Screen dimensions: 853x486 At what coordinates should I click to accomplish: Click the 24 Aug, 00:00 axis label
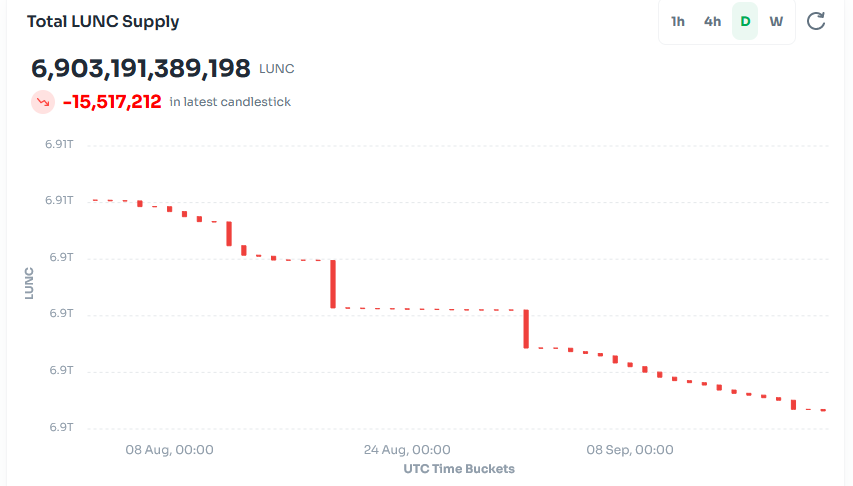tap(407, 450)
